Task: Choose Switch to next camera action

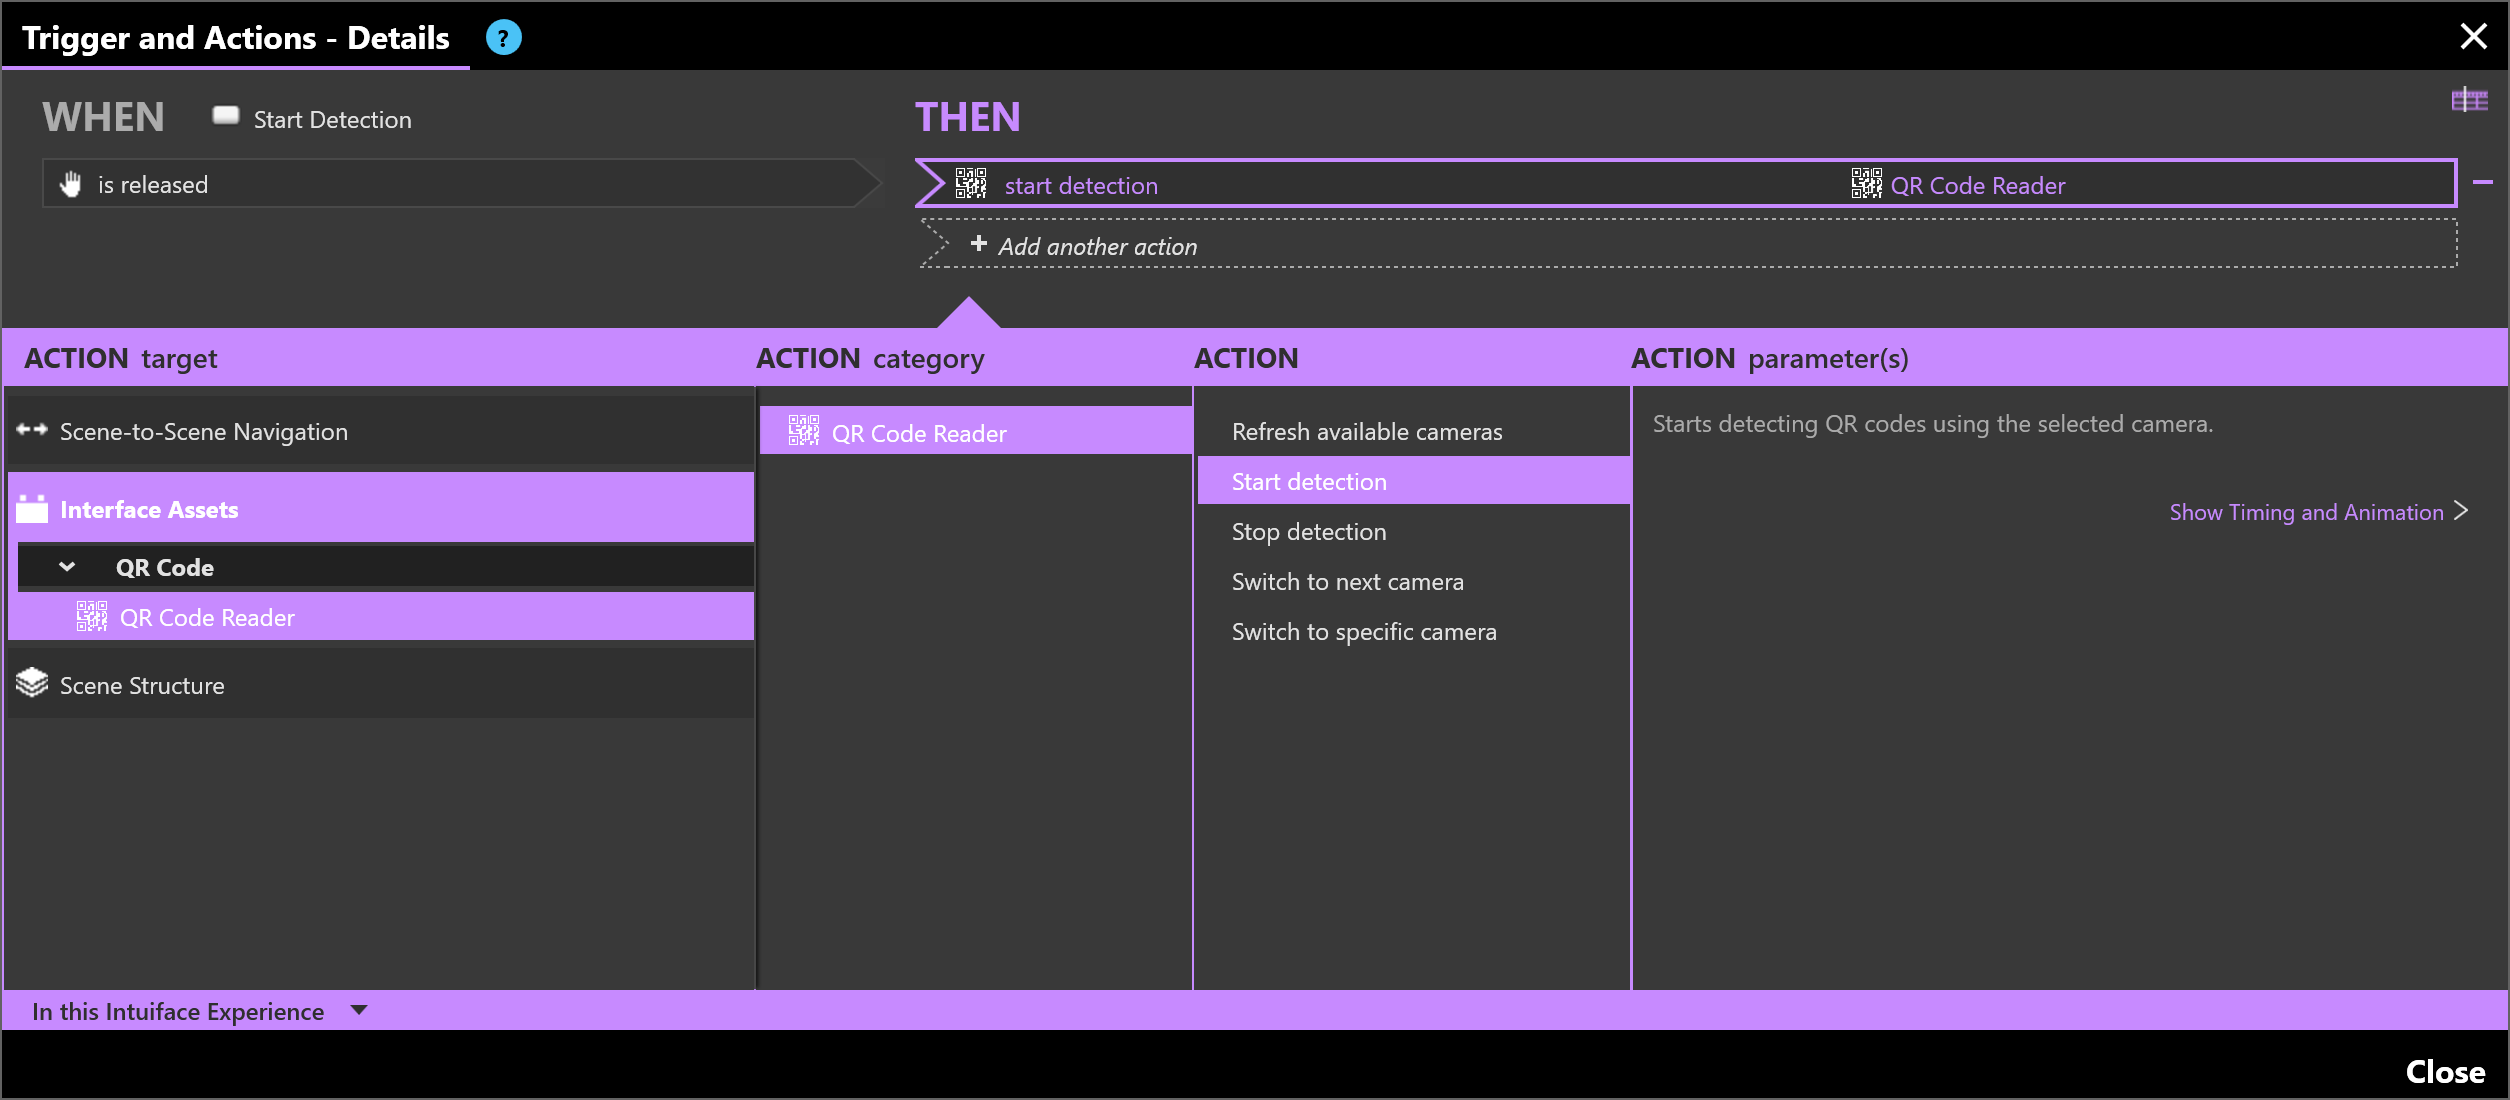Action: [x=1412, y=581]
